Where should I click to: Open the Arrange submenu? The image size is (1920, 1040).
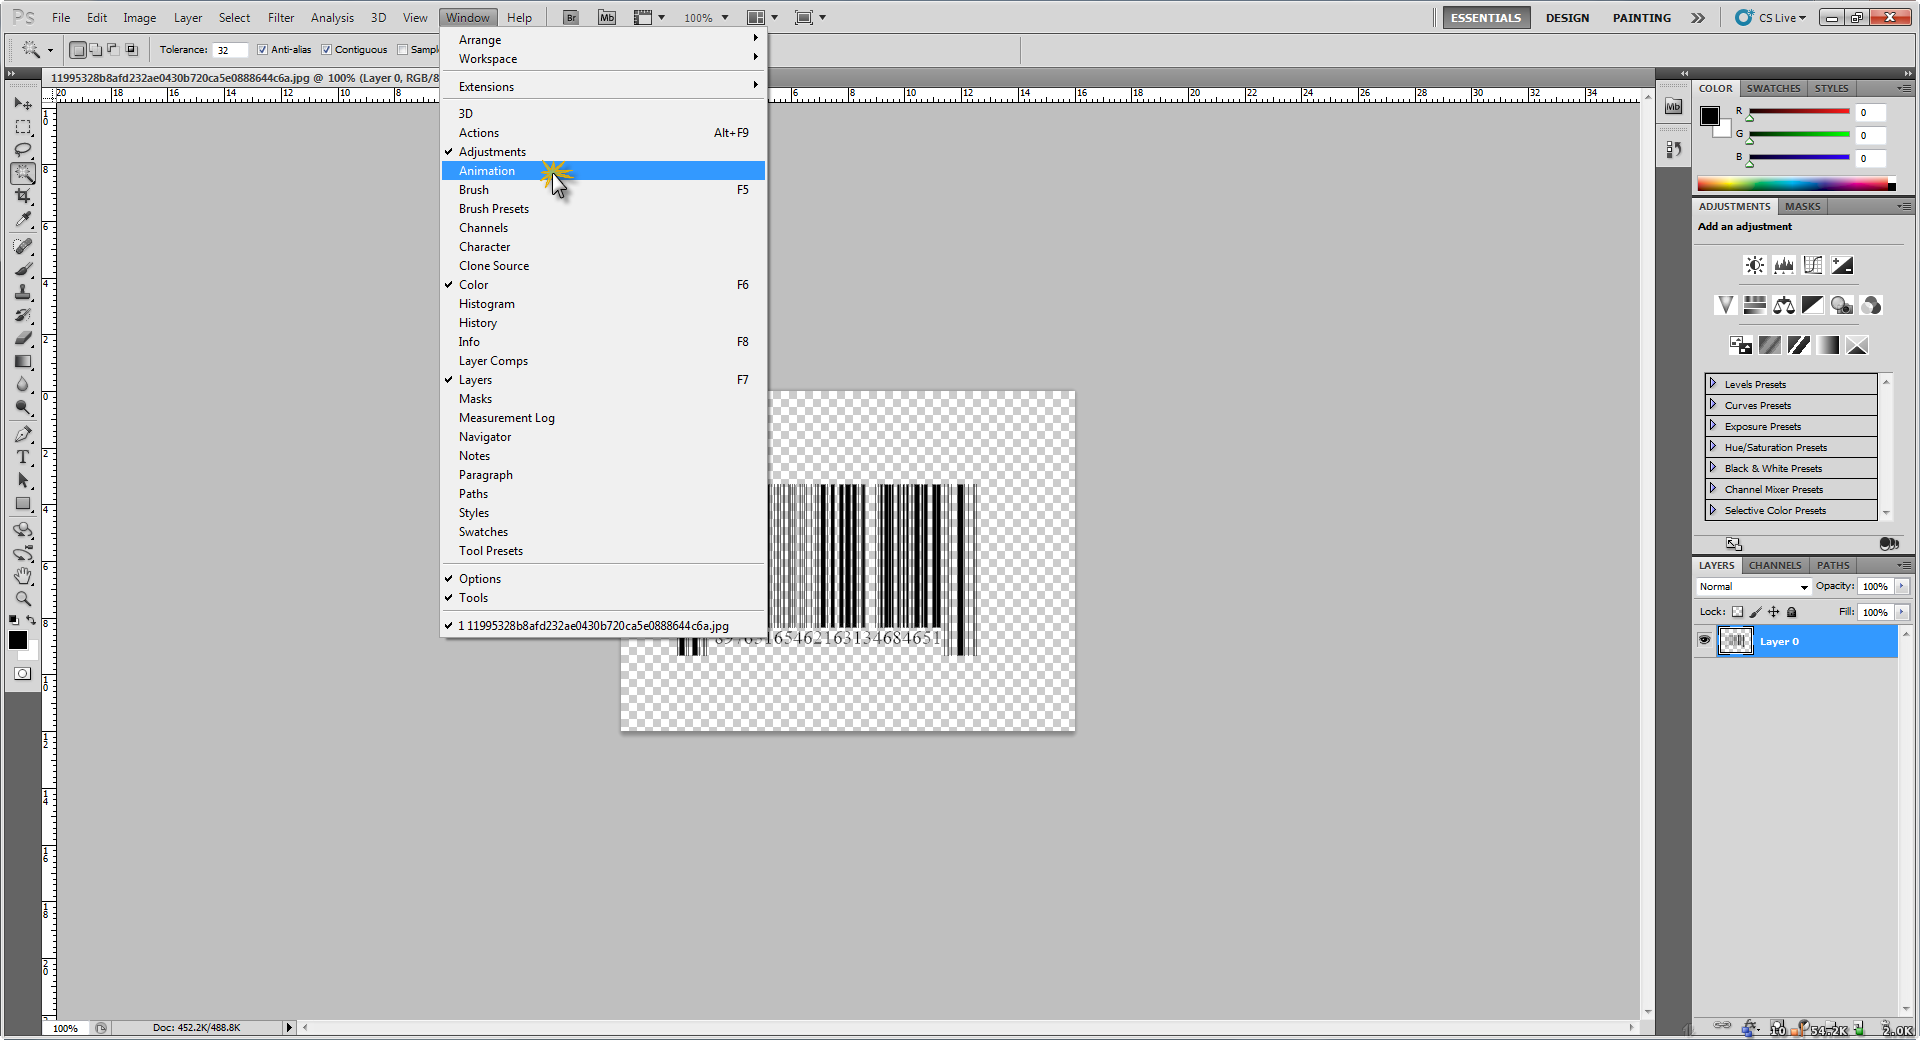604,40
